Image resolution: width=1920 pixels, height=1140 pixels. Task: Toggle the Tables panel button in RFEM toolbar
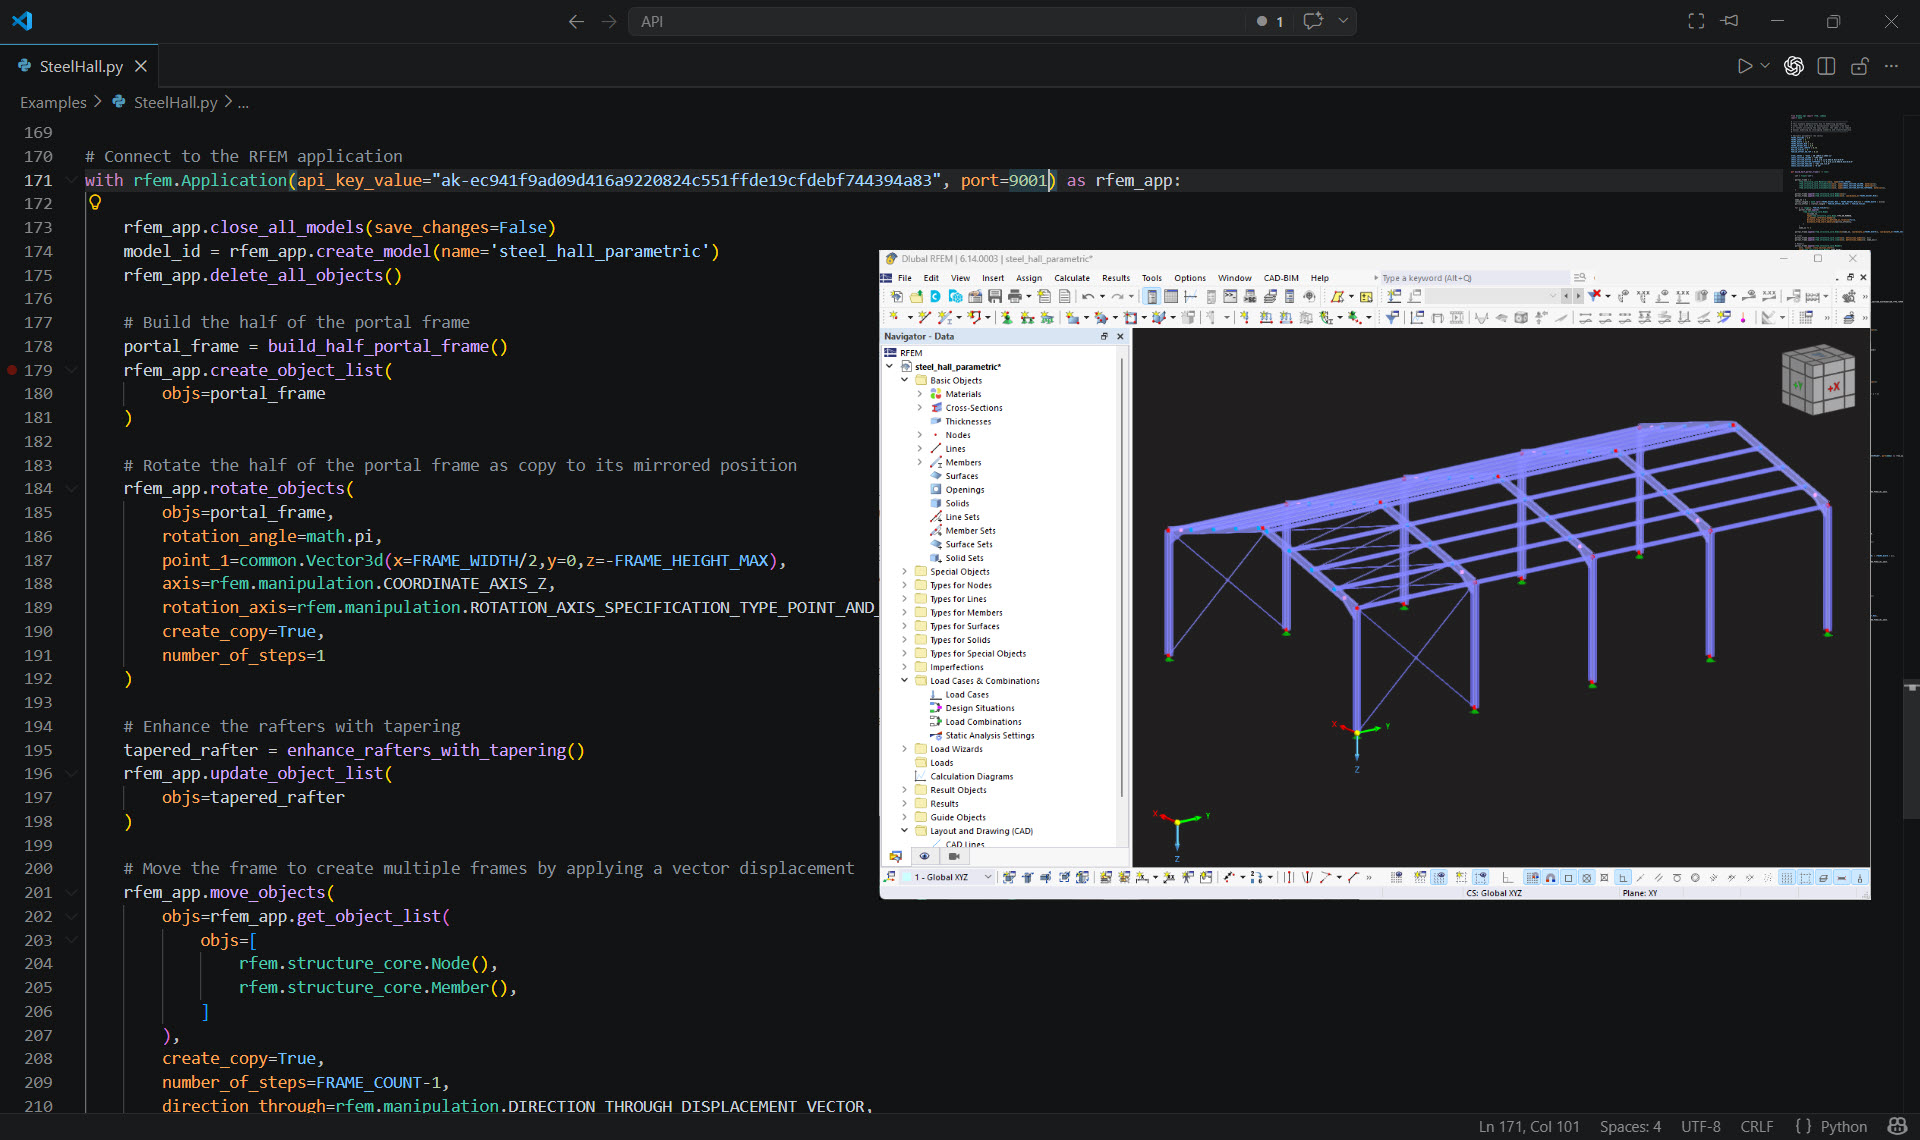[1170, 296]
